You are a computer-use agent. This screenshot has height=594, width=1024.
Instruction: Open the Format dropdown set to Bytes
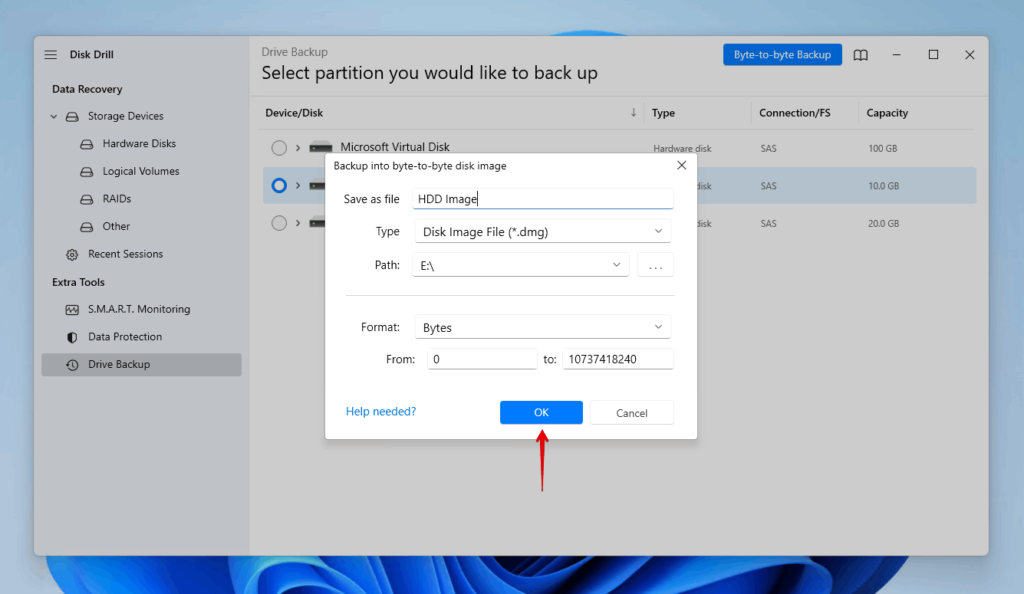pyautogui.click(x=542, y=327)
